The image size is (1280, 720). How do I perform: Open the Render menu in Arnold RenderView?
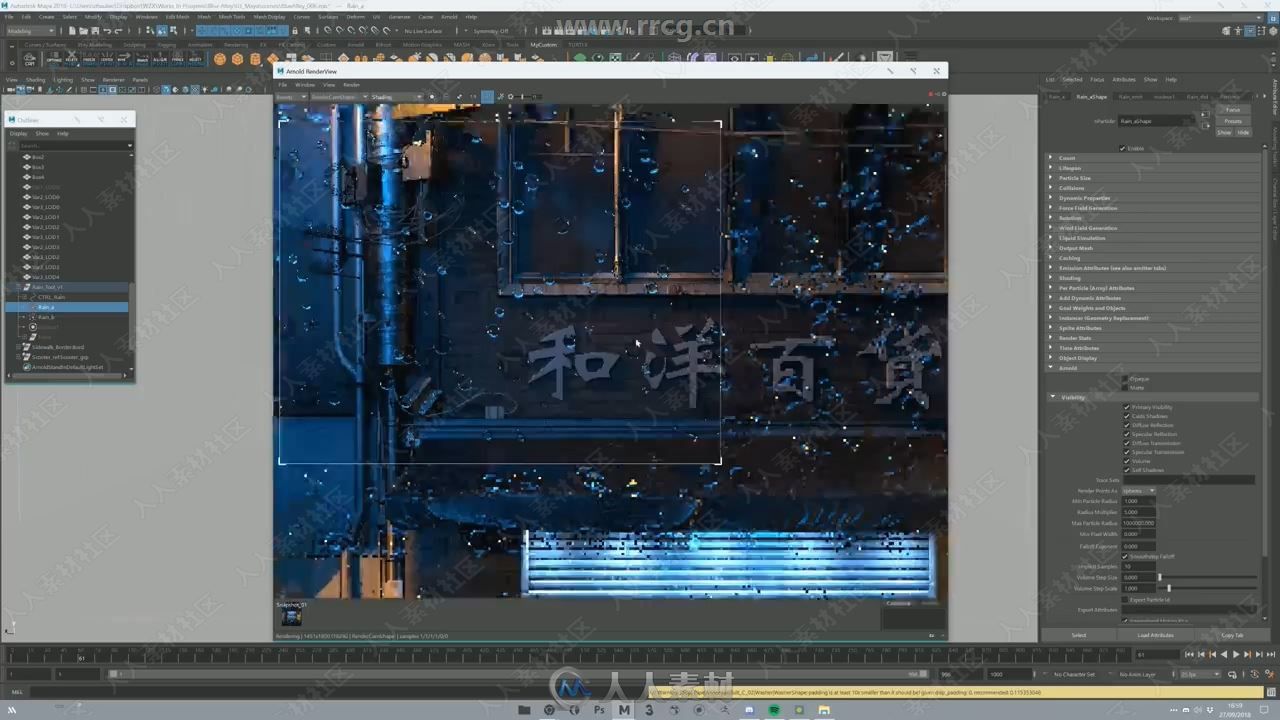point(351,84)
